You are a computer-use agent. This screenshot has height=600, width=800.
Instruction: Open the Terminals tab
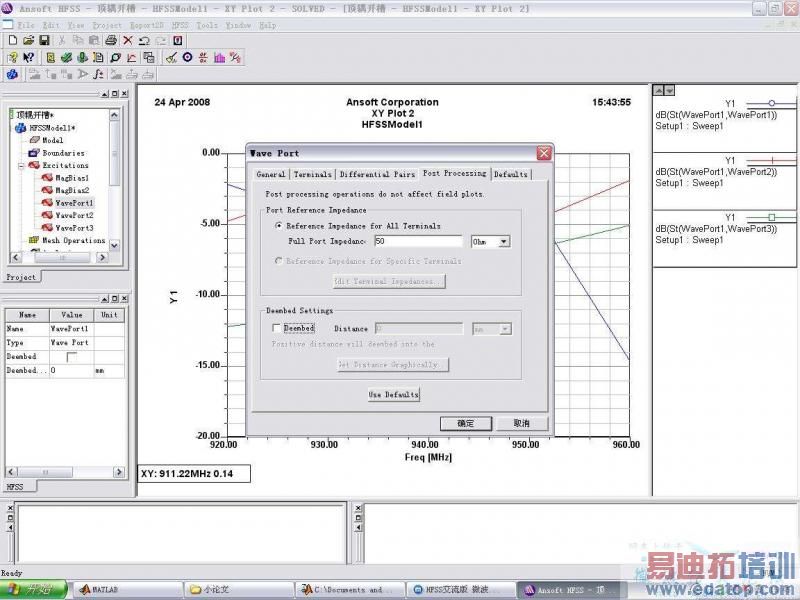pyautogui.click(x=312, y=174)
